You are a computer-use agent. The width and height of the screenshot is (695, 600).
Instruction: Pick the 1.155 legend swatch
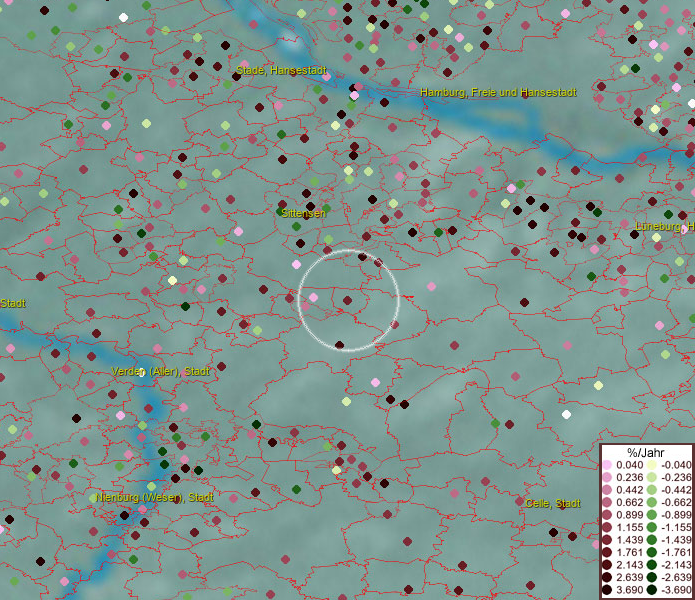pyautogui.click(x=607, y=527)
